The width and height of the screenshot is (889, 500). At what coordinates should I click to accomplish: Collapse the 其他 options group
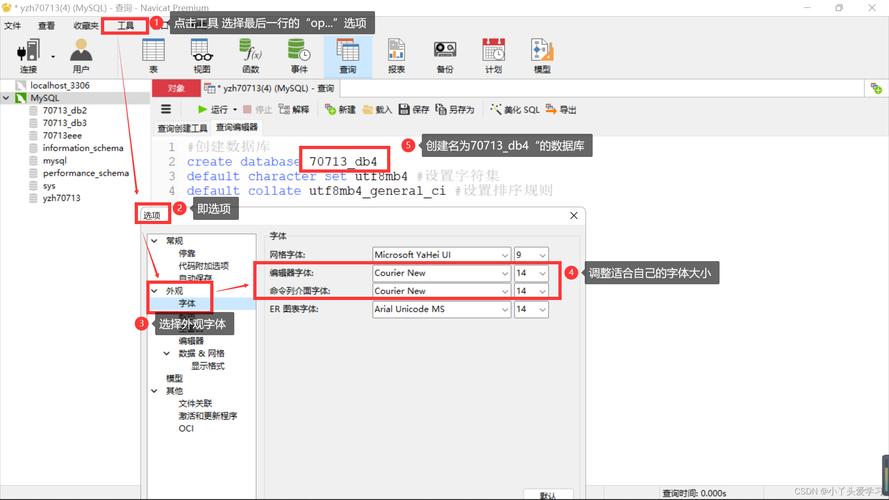click(x=154, y=391)
